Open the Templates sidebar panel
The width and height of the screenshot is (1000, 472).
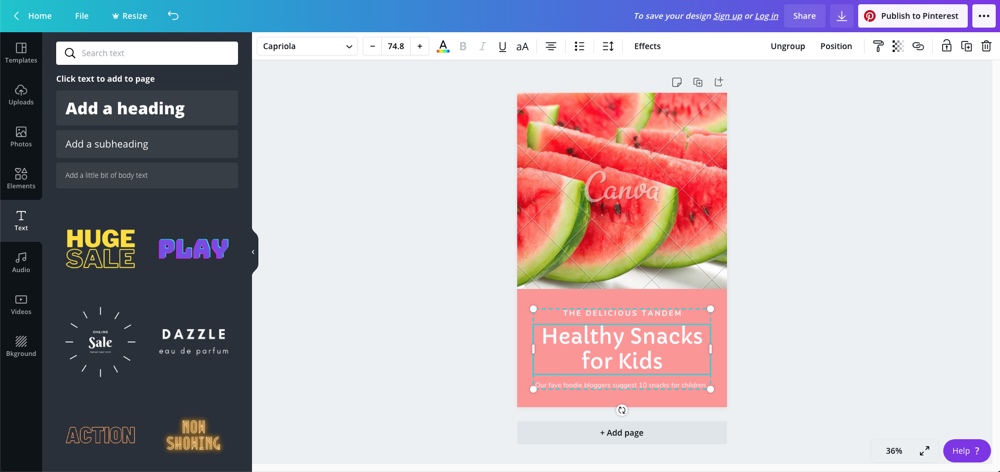(x=21, y=53)
